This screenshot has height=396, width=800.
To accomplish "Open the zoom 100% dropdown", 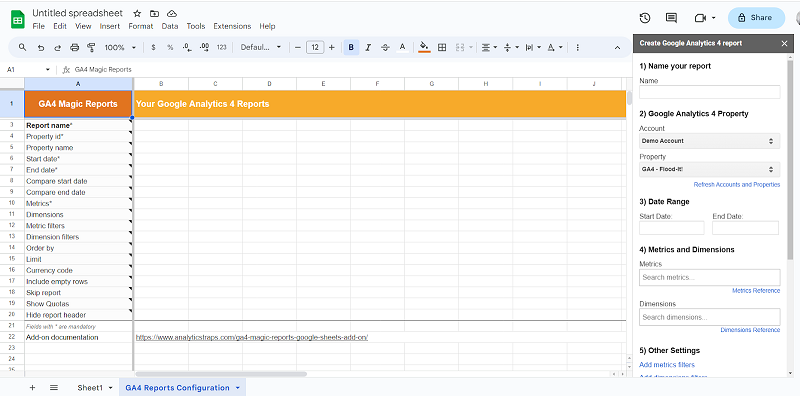I will point(120,47).
